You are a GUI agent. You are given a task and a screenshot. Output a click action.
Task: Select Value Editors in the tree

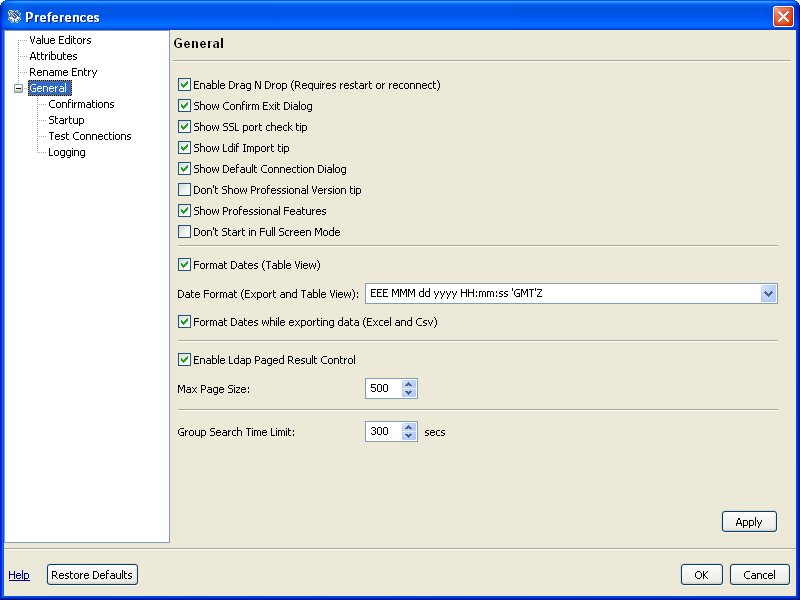60,40
